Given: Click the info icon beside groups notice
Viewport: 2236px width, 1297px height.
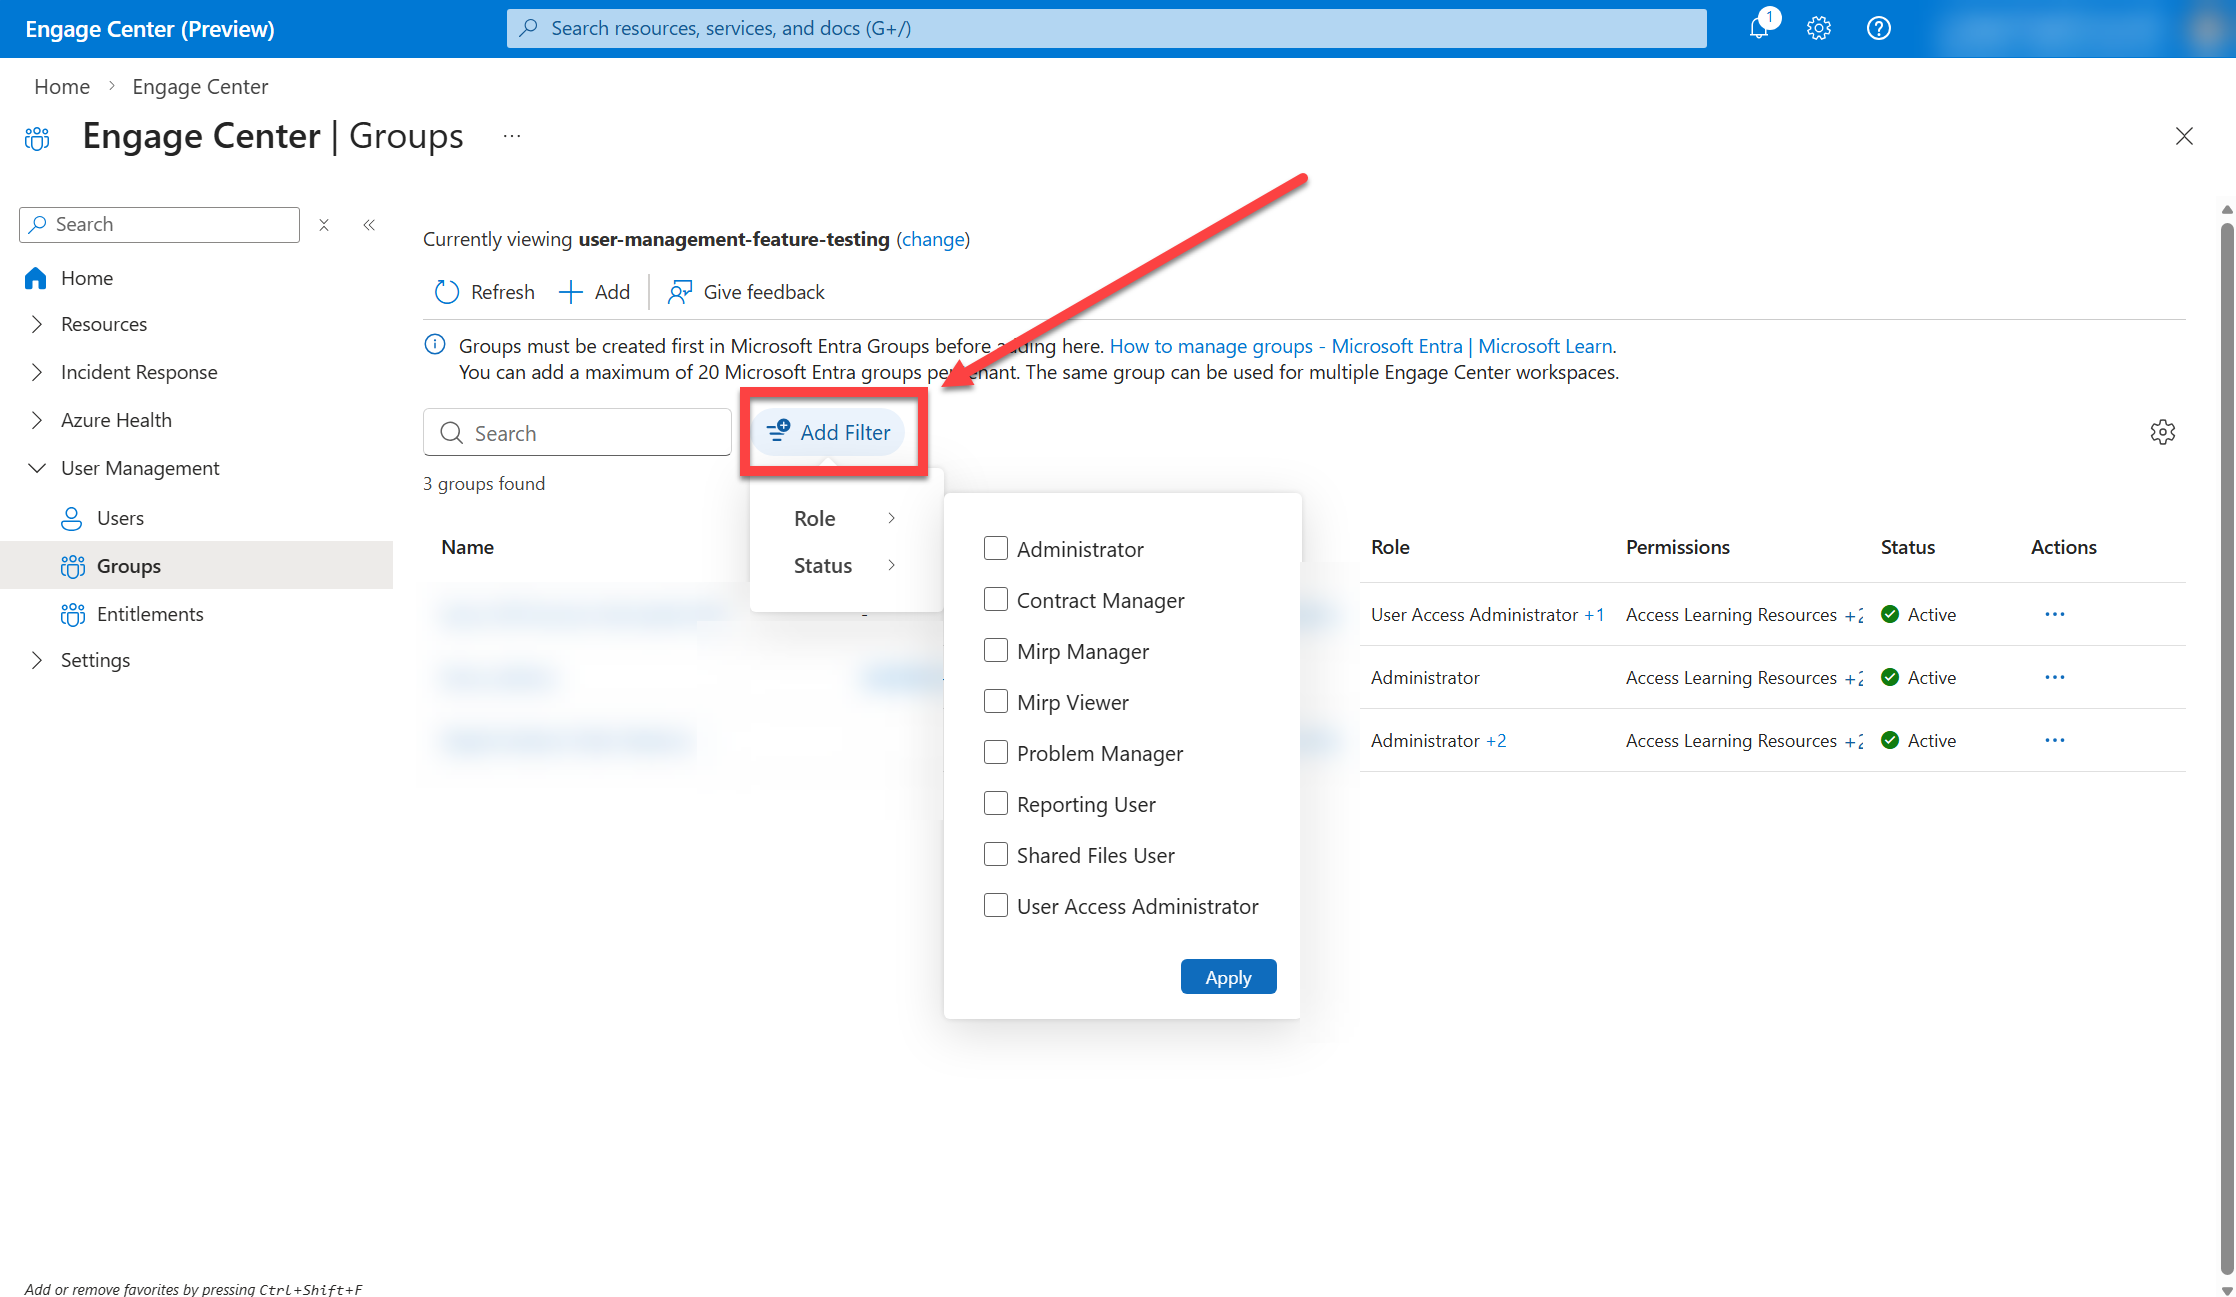Looking at the screenshot, I should pos(435,345).
